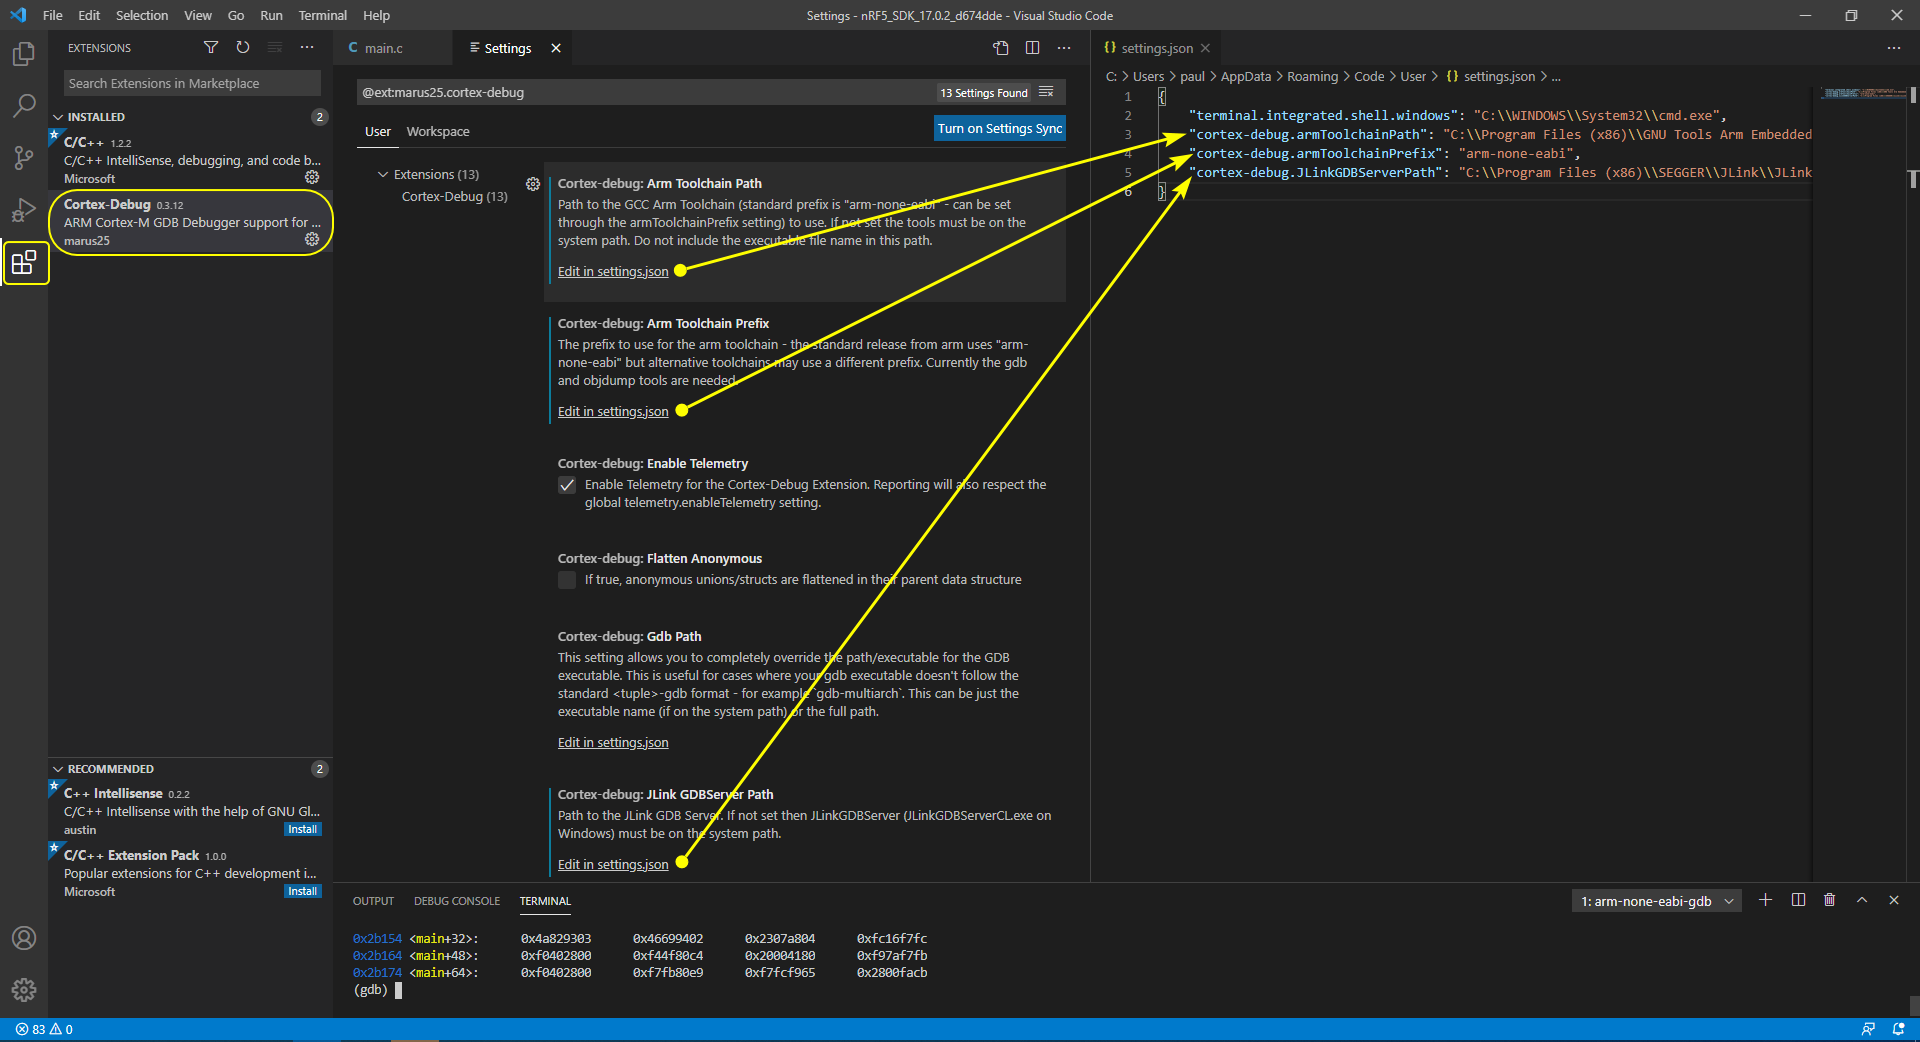Collapse the RECOMMENDED extensions section
Screen dimensions: 1920x1042
(58, 769)
